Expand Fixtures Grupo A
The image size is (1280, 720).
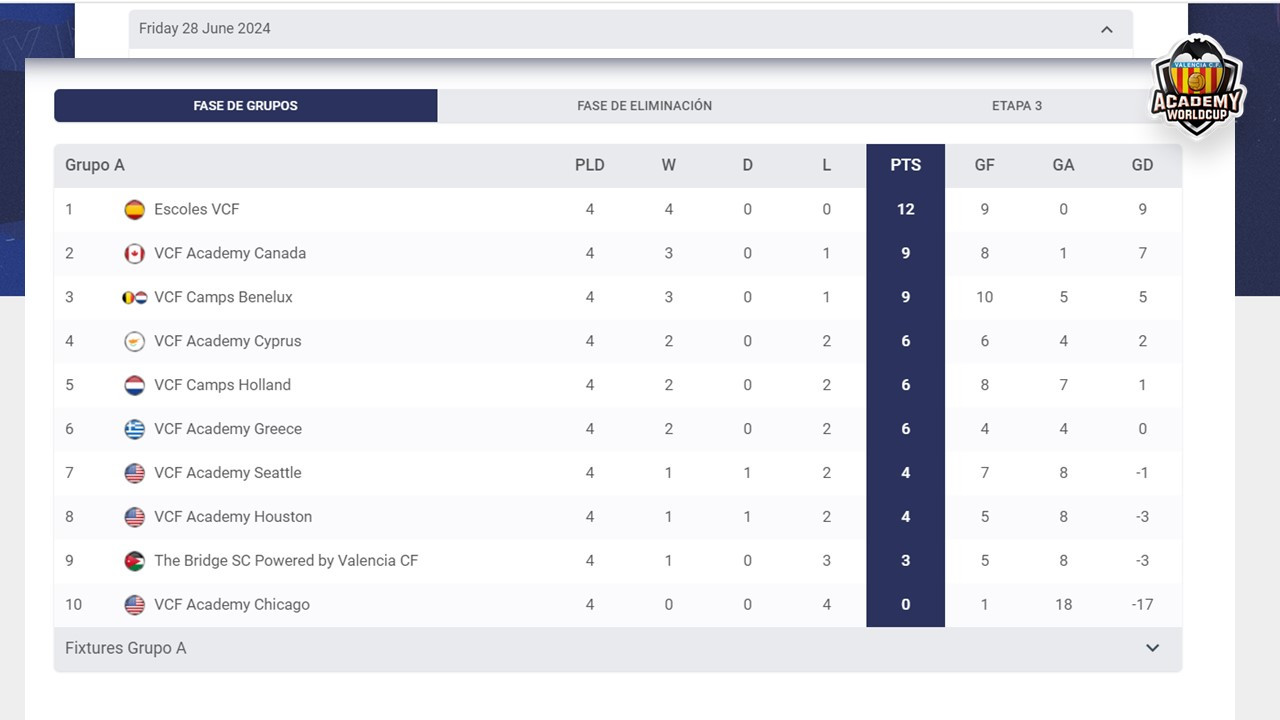pos(1152,648)
